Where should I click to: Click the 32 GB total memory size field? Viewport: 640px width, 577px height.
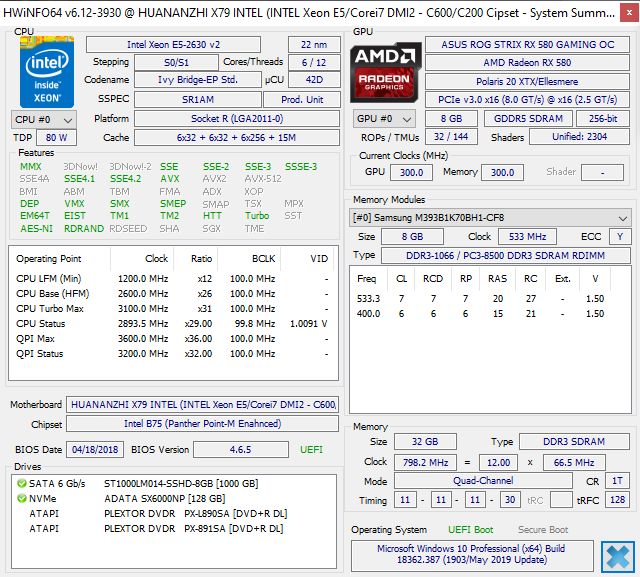(425, 442)
